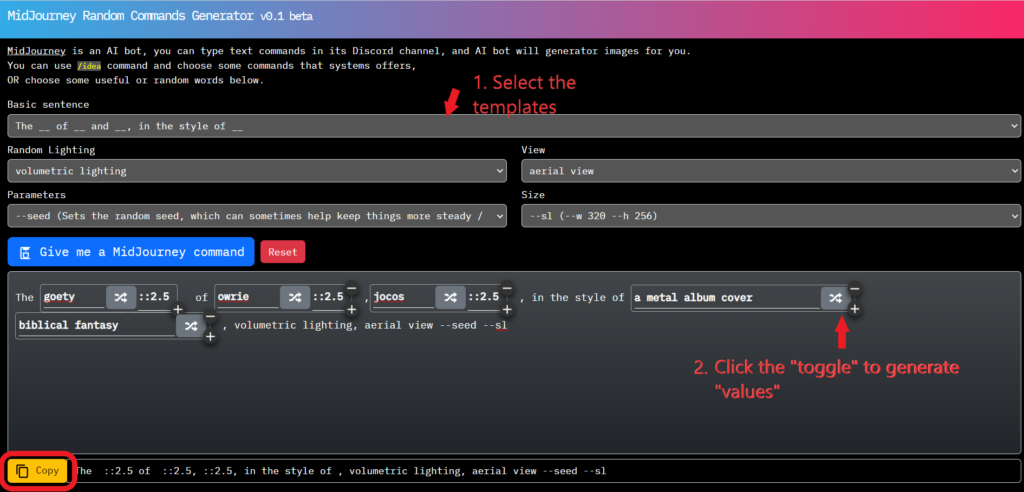1024x492 pixels.
Task: Add a style after 'a metal album cover'
Action: click(854, 310)
